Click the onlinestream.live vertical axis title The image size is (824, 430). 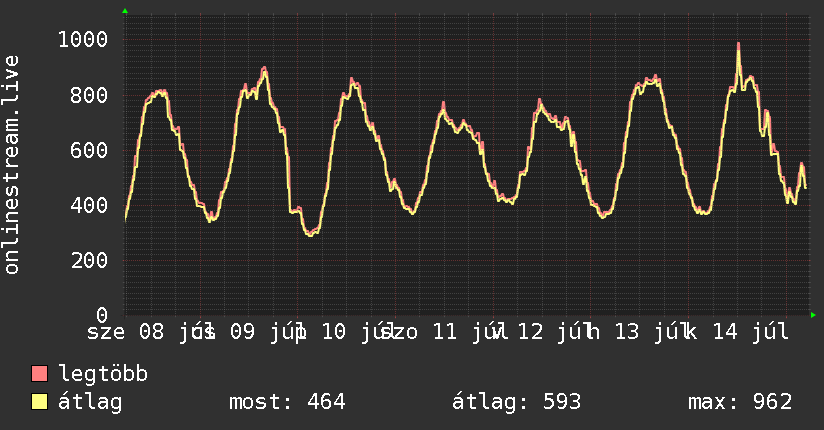[x=11, y=165]
